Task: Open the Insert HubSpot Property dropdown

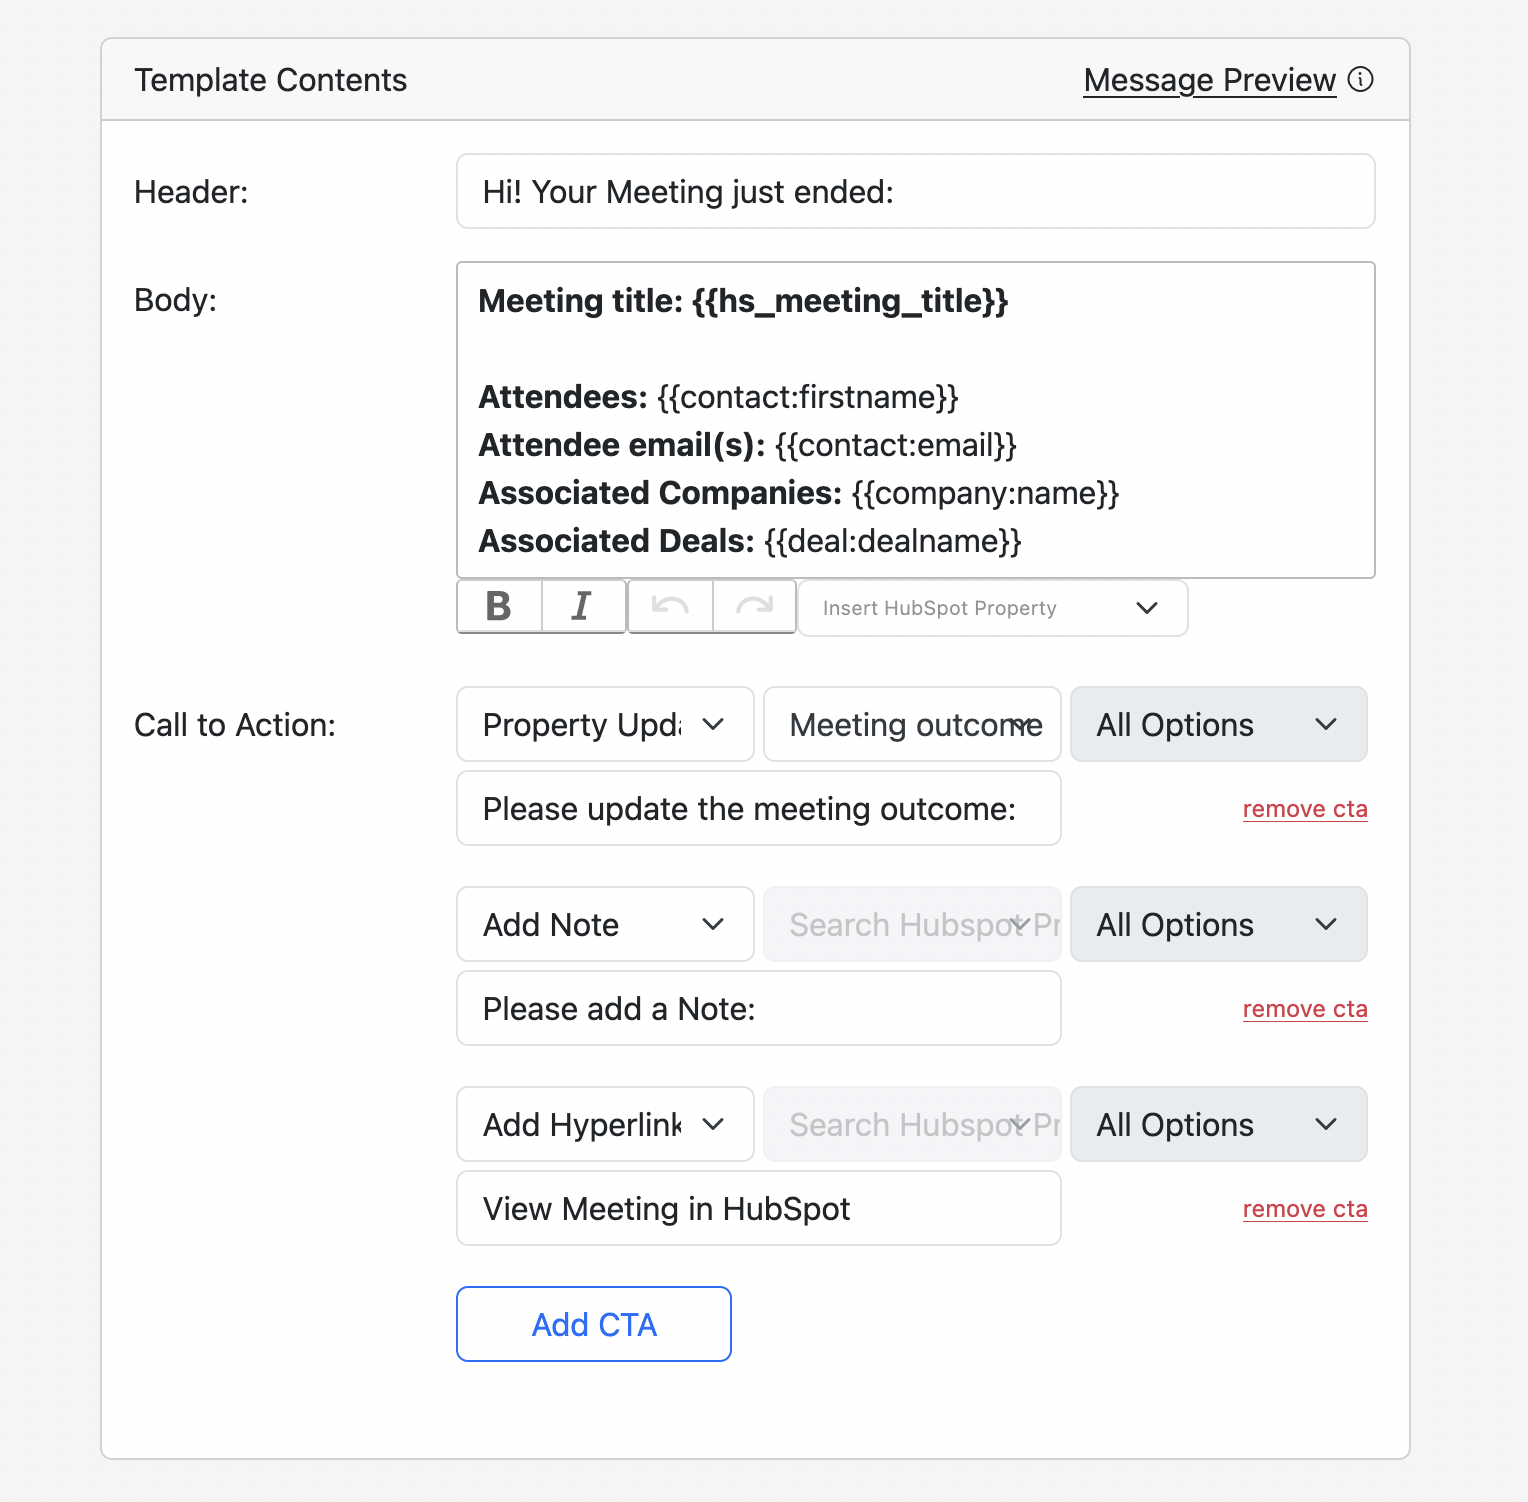Action: tap(992, 608)
